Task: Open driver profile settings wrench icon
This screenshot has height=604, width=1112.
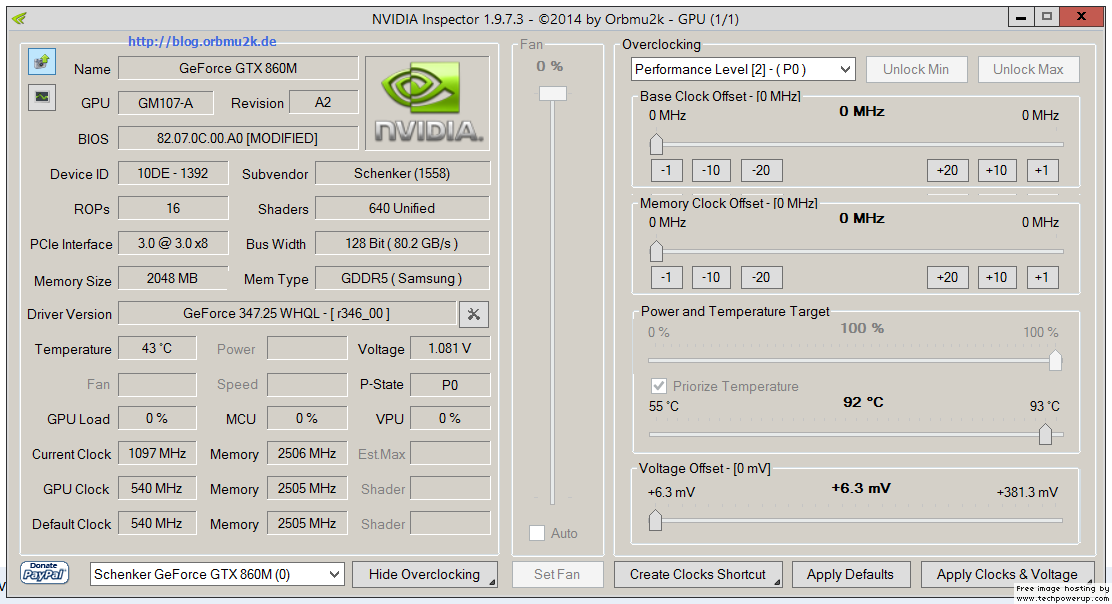Action: (x=474, y=314)
